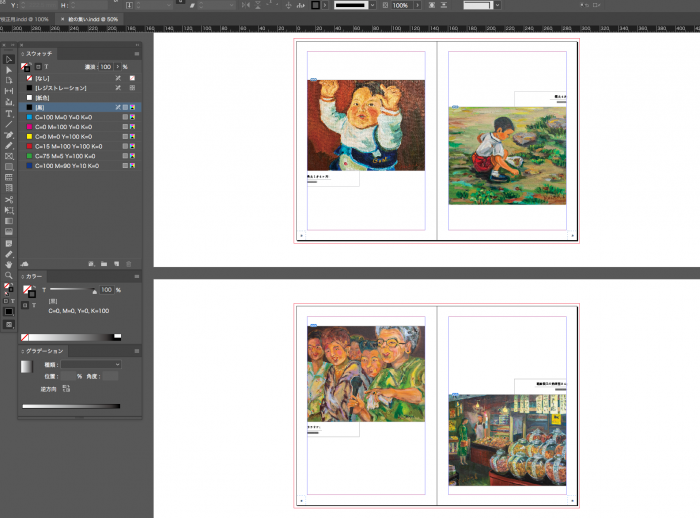Select the baby painting image on page
The image size is (700, 518).
[366, 125]
